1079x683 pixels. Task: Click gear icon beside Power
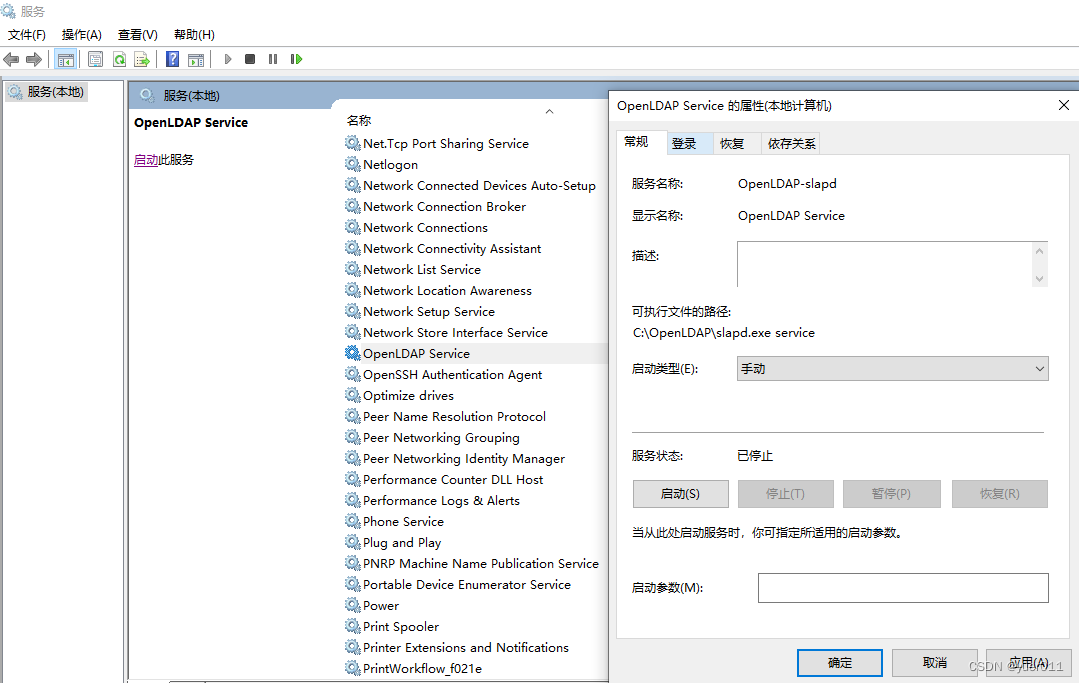352,605
